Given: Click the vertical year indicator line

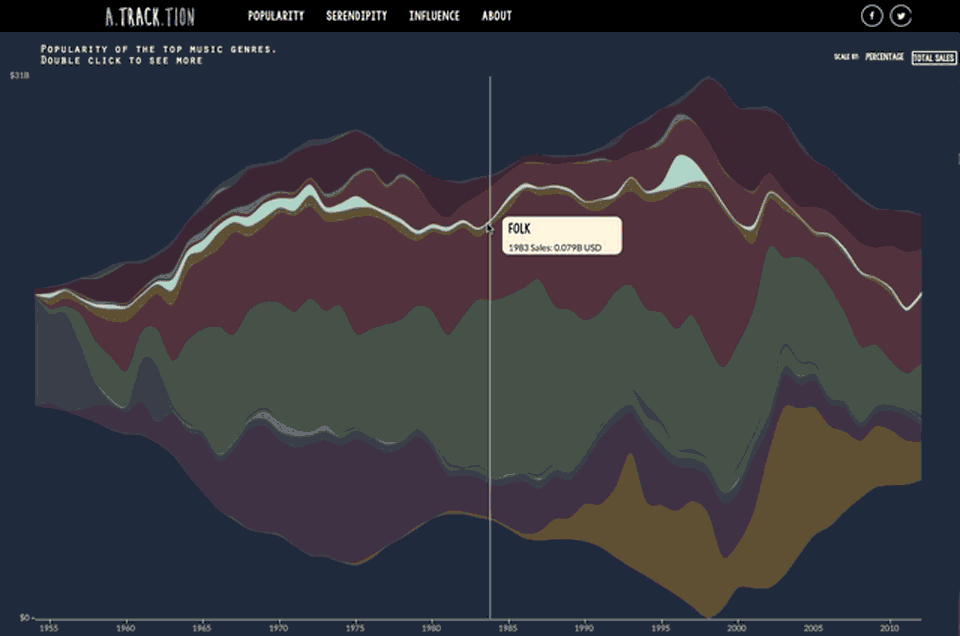Looking at the screenshot, I should click(490, 400).
